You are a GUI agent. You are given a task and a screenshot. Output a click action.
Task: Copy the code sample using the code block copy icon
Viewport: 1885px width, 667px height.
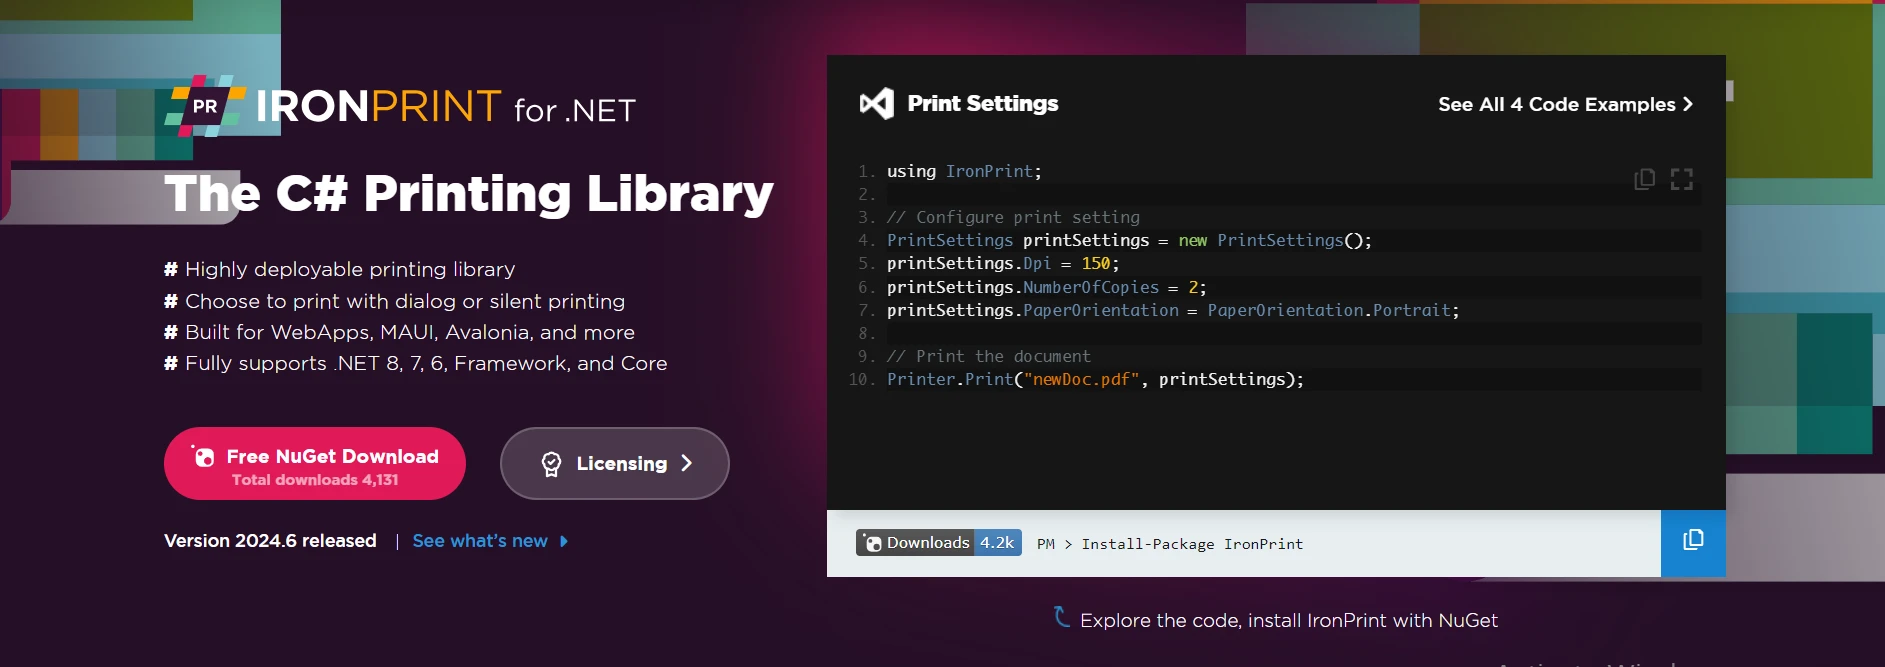pos(1644,179)
